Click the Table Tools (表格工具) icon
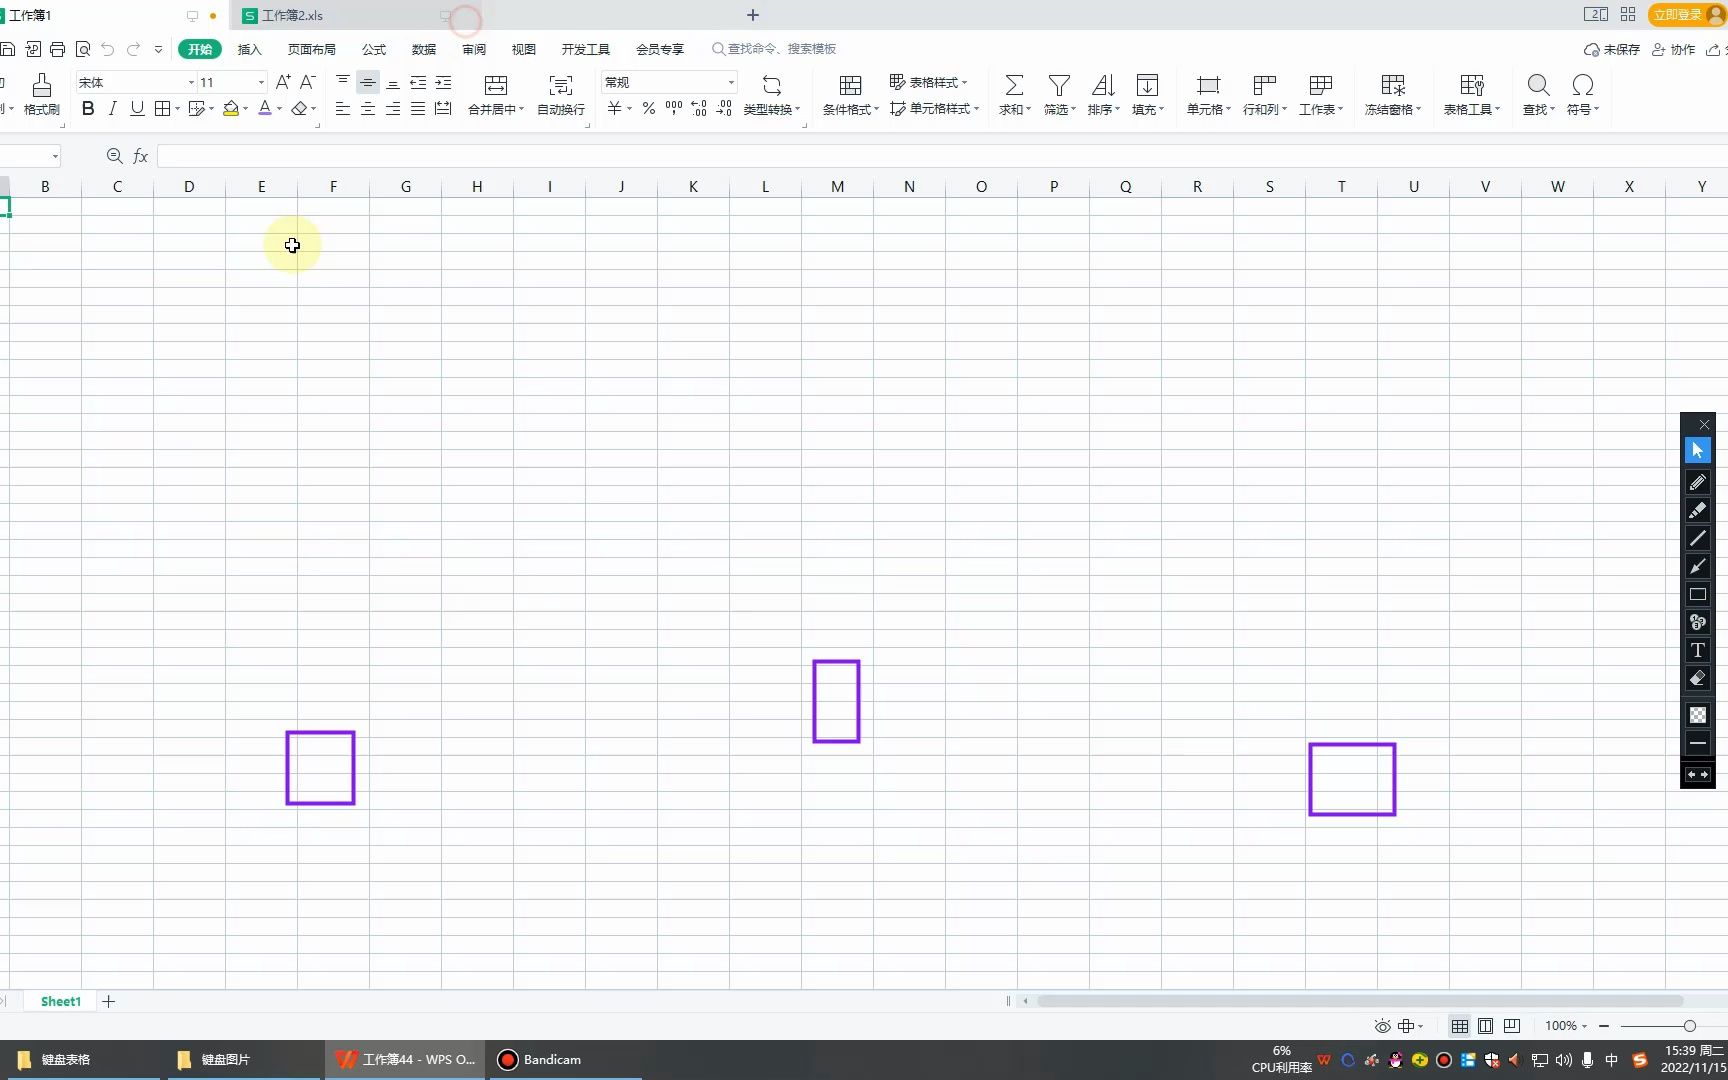The width and height of the screenshot is (1728, 1080). coord(1472,86)
